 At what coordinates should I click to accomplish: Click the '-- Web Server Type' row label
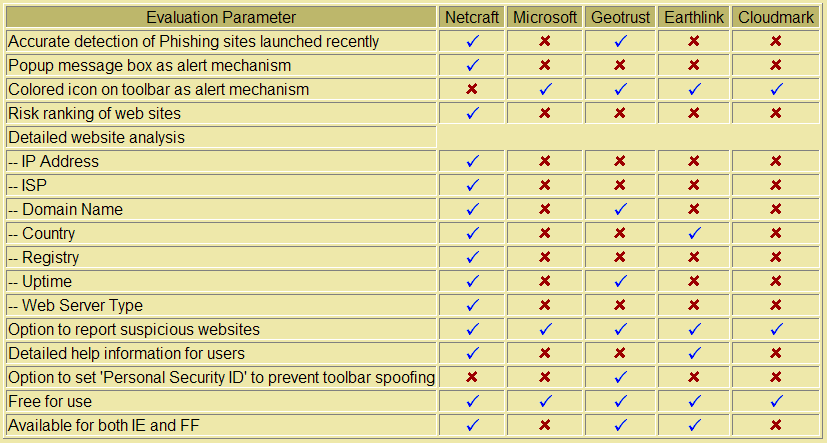click(75, 305)
